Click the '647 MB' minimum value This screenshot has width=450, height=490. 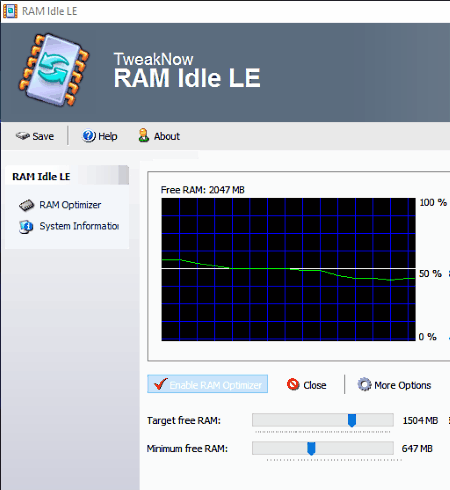(417, 449)
